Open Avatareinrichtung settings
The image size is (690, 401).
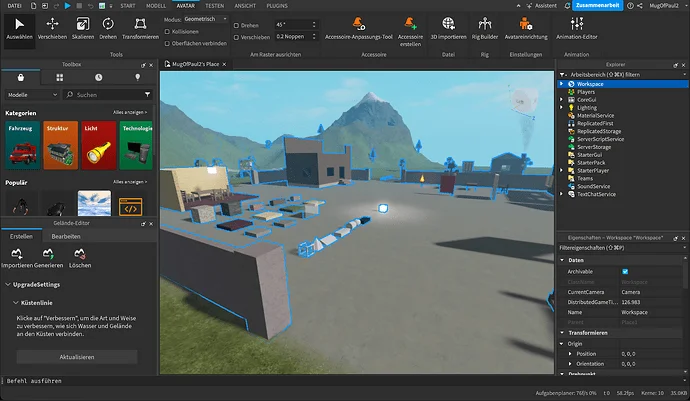pyautogui.click(x=526, y=29)
